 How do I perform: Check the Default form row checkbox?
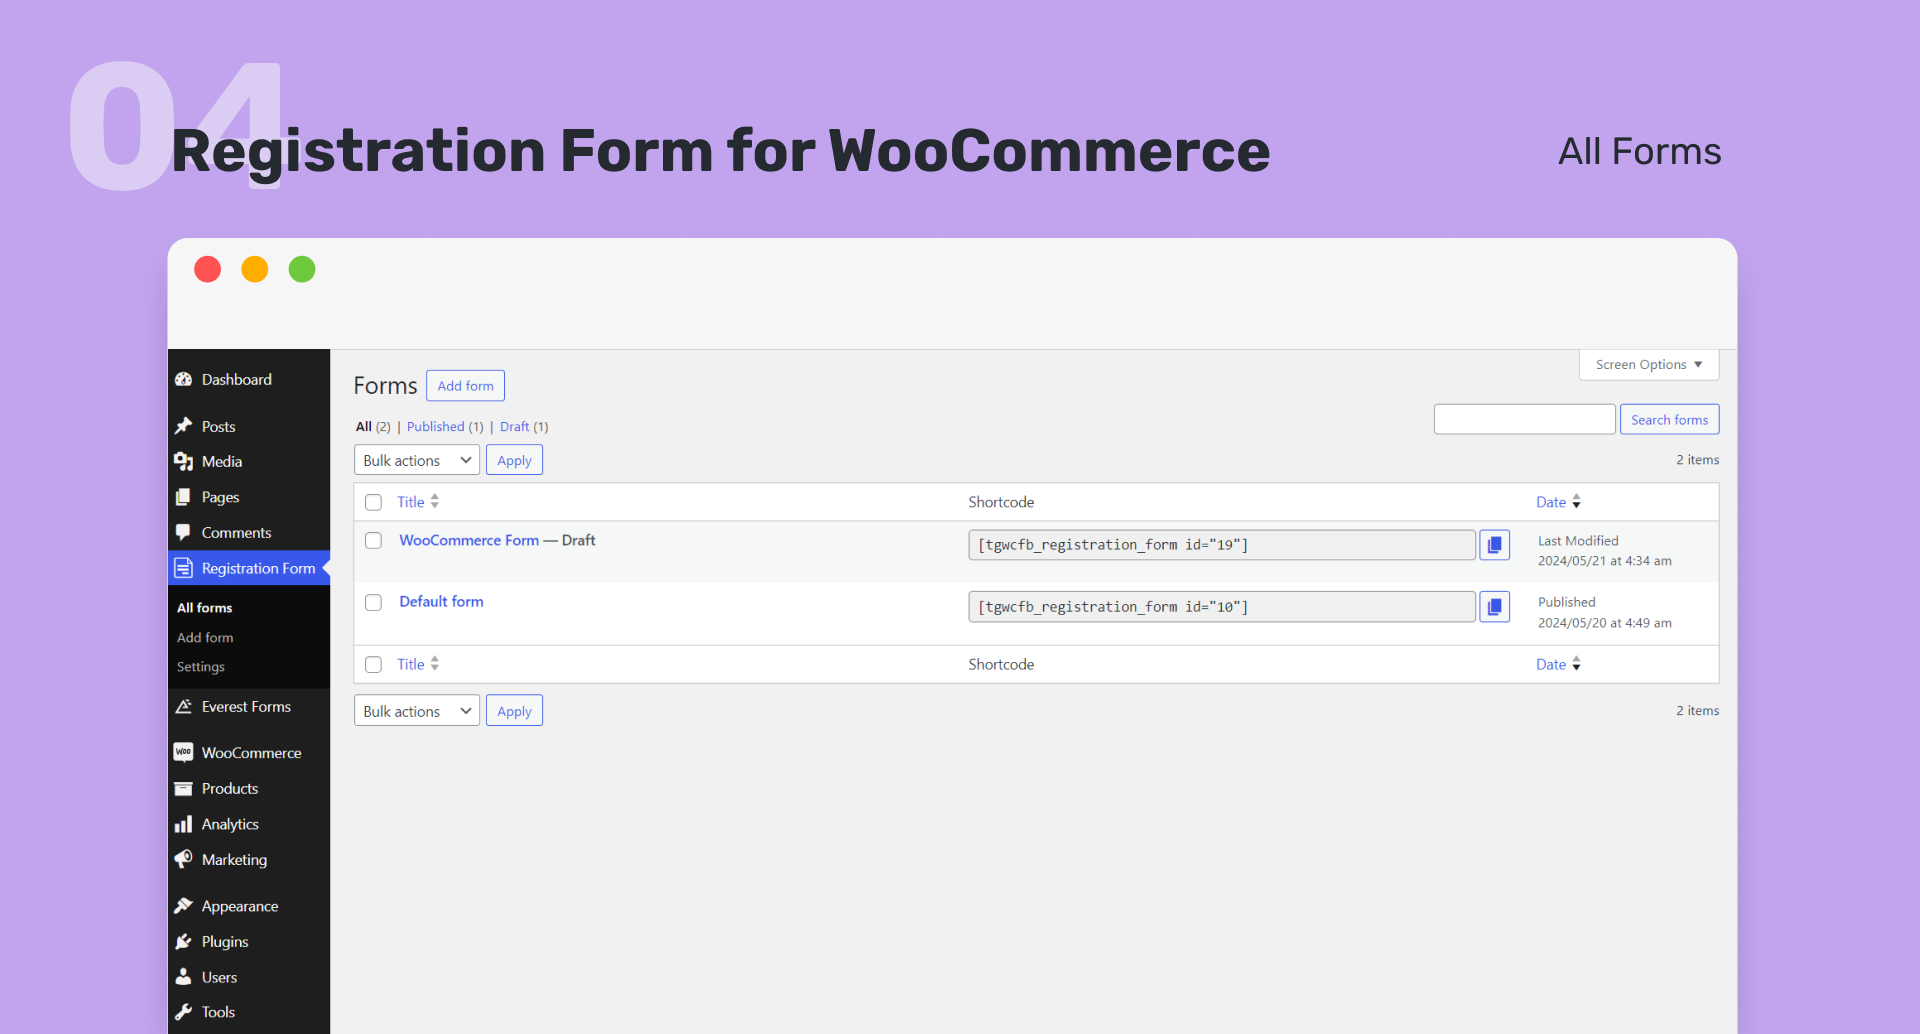[374, 603]
